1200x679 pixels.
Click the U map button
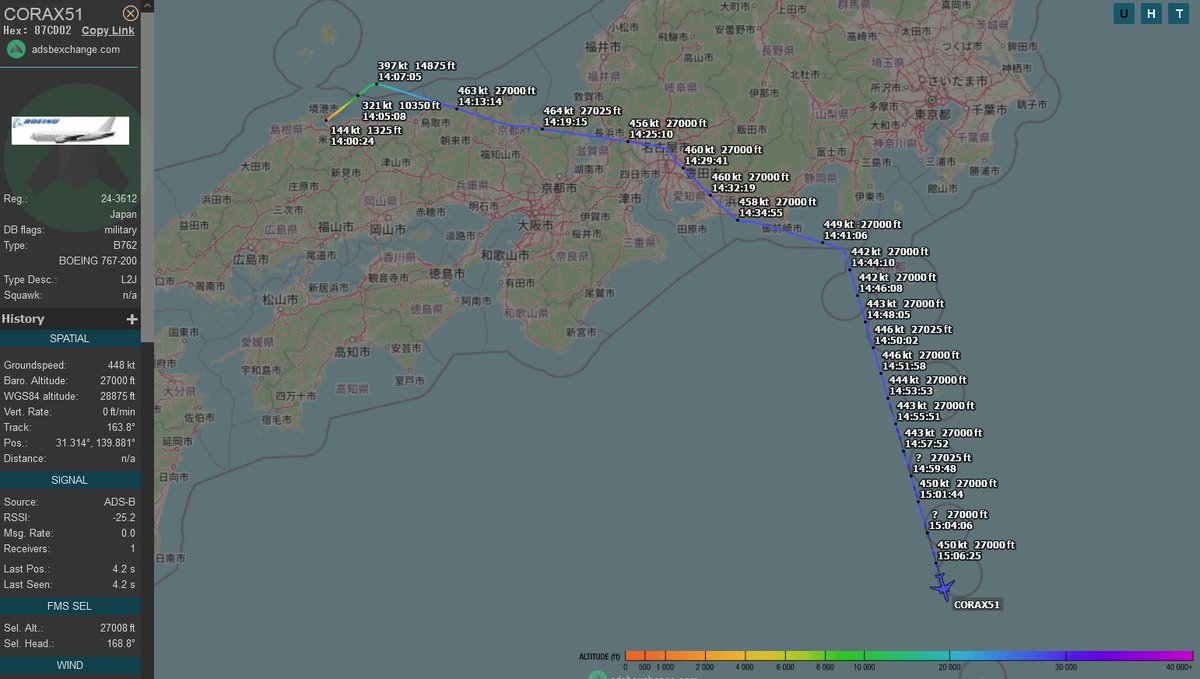[1124, 13]
